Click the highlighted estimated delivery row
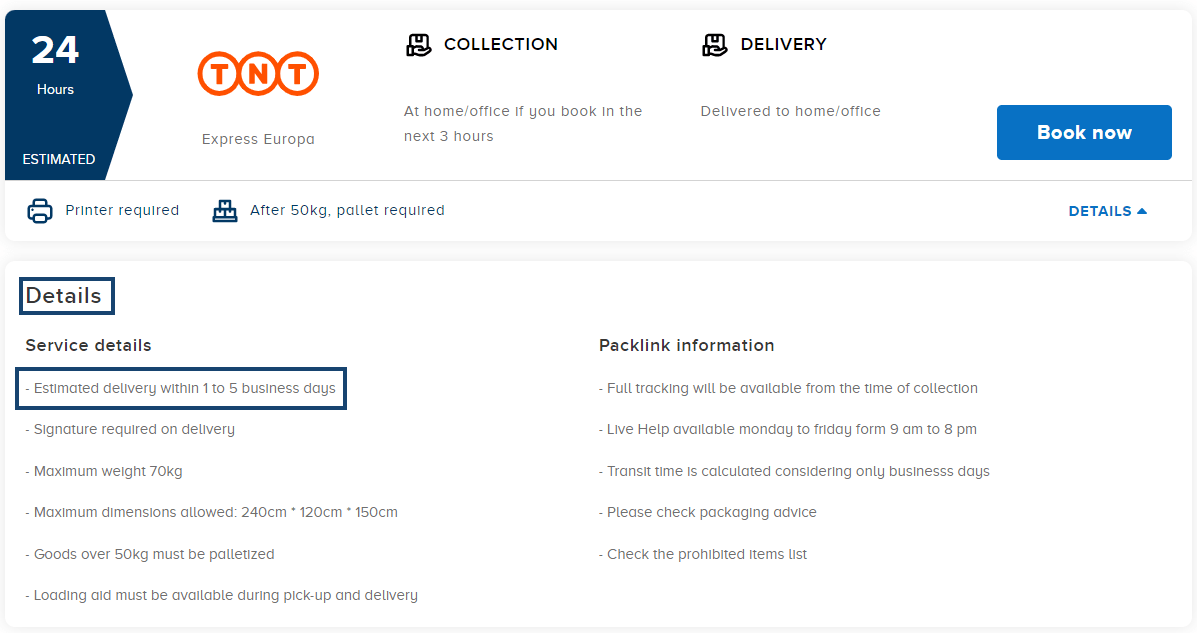The image size is (1197, 633). [x=180, y=388]
